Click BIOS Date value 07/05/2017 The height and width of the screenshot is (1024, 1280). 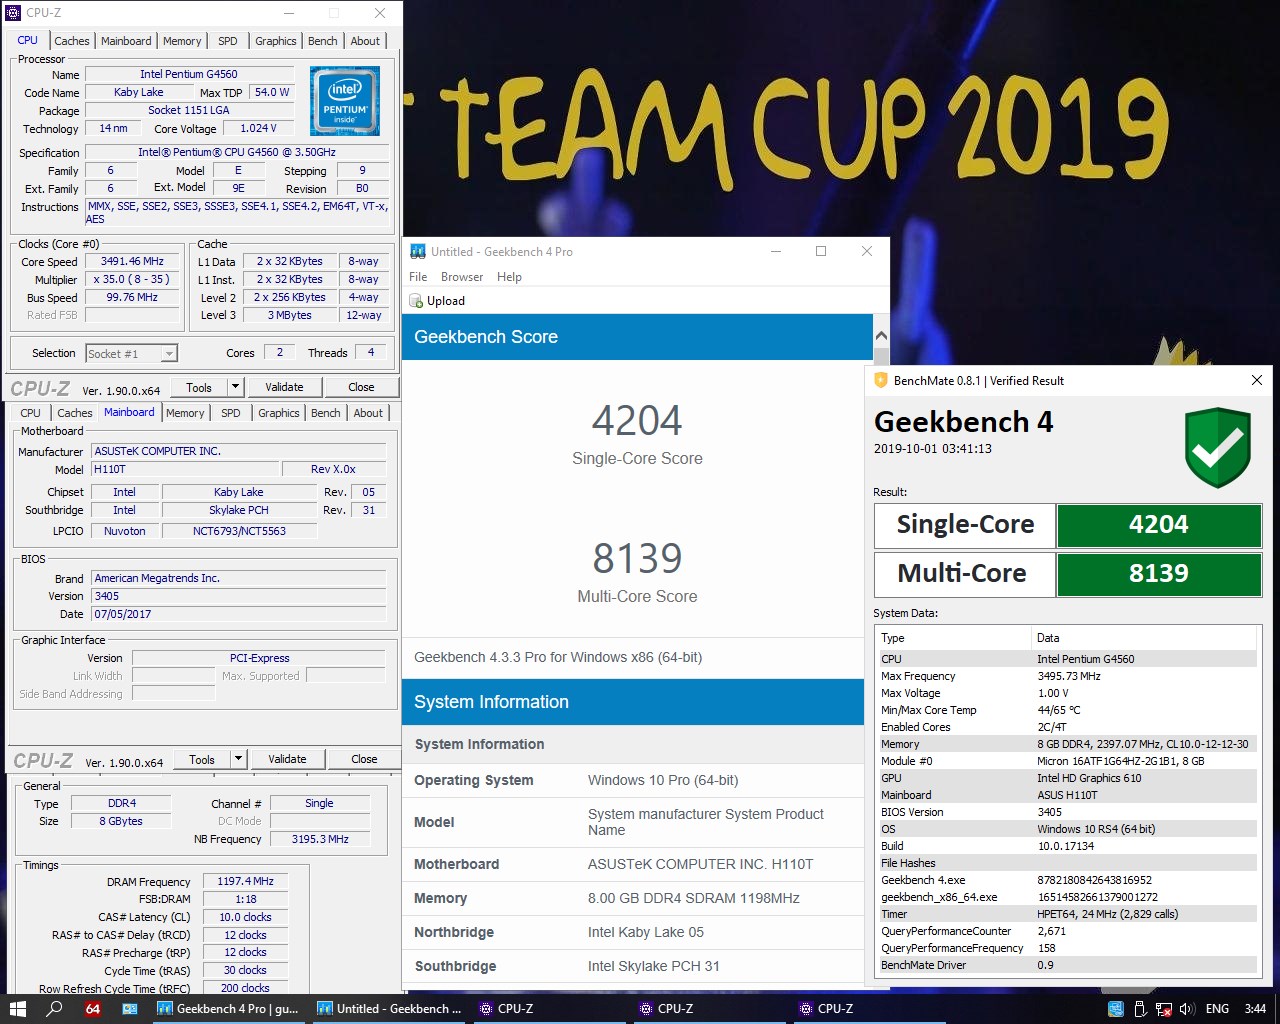pos(239,614)
